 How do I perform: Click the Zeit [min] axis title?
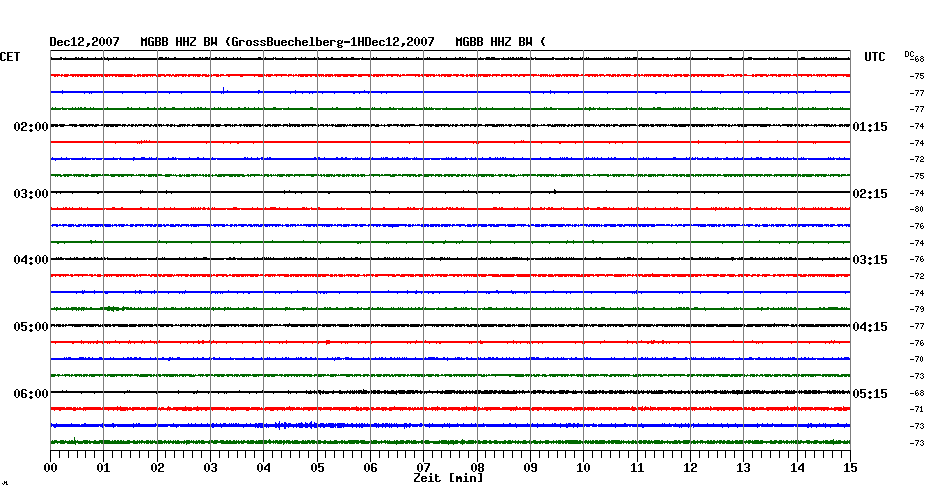448,478
